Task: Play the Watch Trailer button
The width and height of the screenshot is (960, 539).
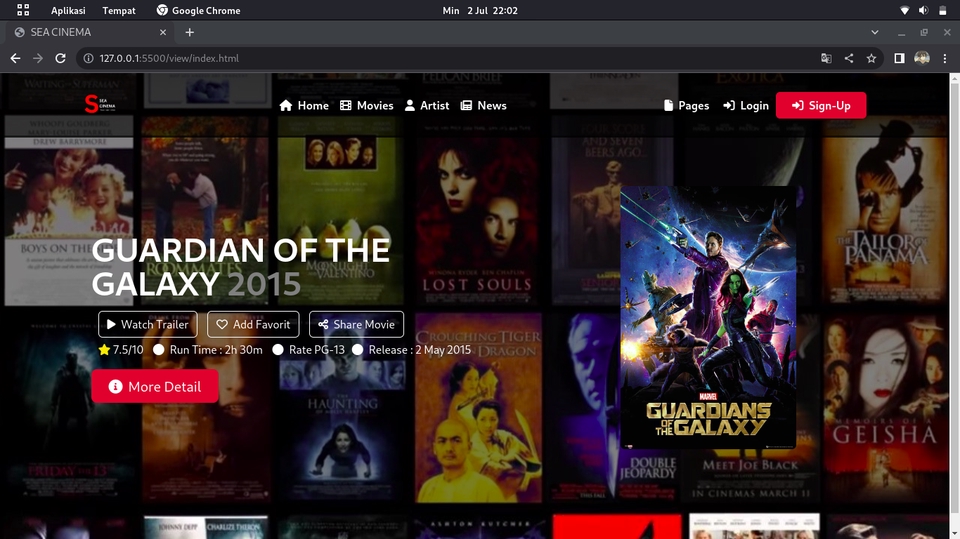Action: click(148, 325)
